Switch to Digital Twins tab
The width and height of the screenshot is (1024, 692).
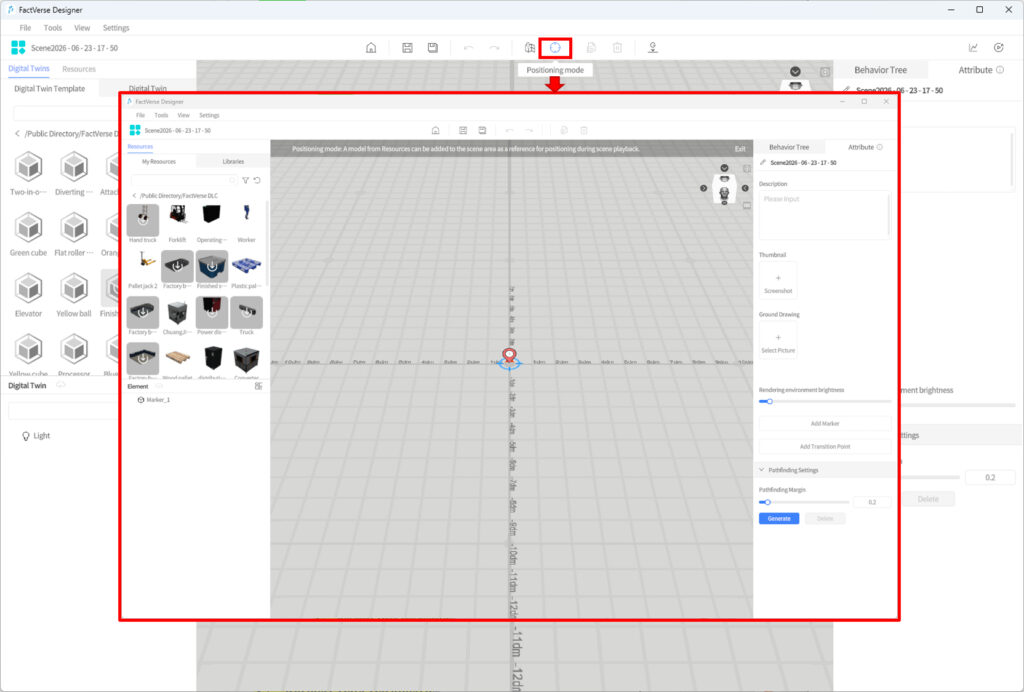coord(29,69)
